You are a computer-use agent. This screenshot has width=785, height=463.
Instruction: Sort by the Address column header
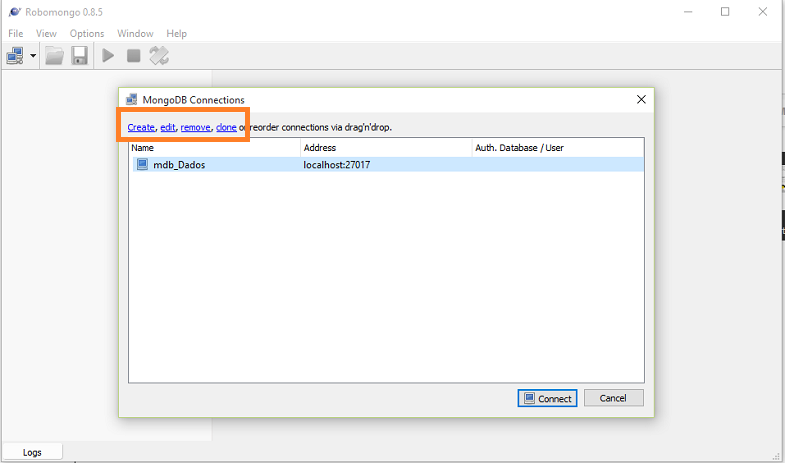(x=386, y=148)
